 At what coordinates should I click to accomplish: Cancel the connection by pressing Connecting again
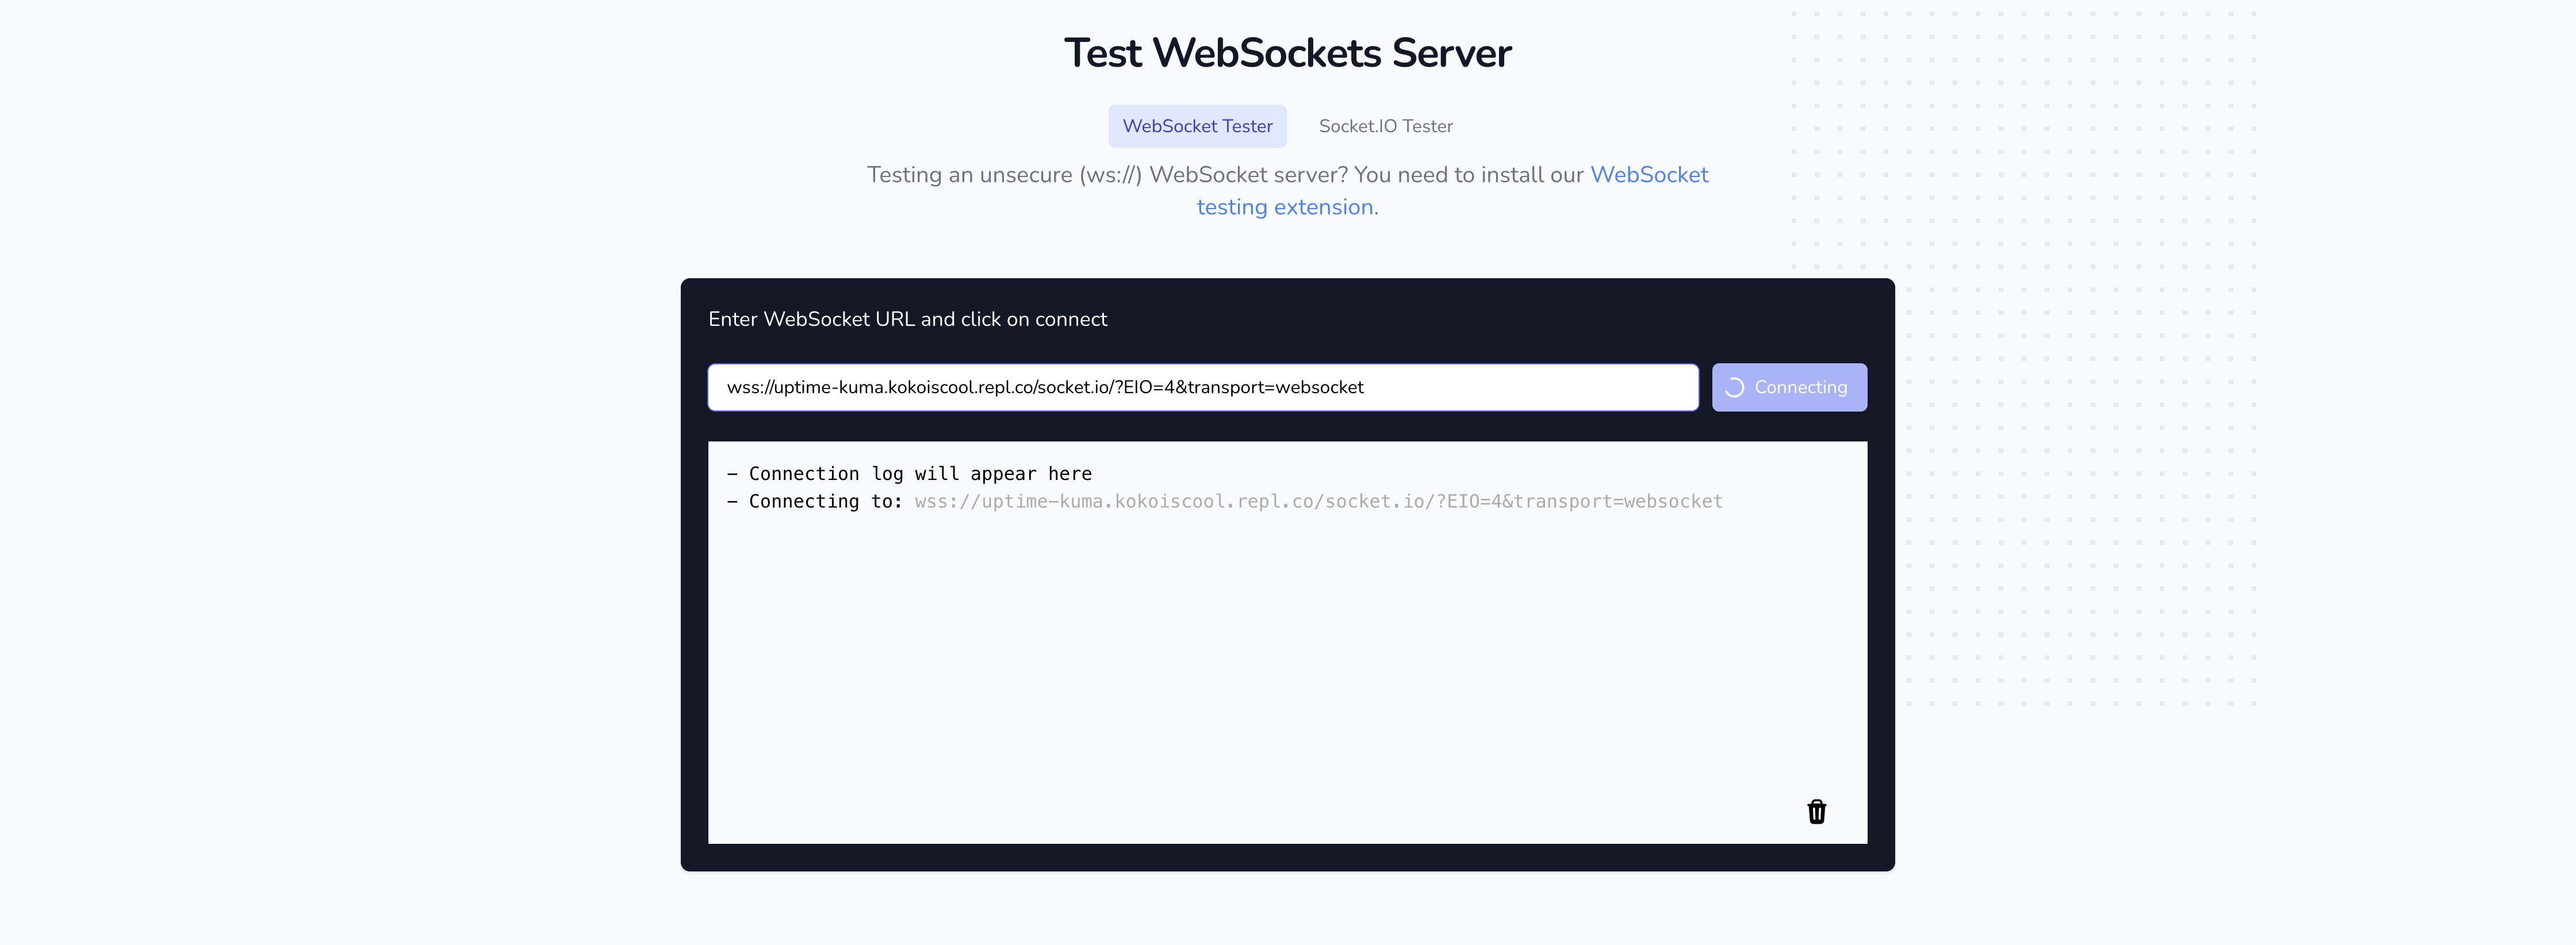[x=1789, y=387]
